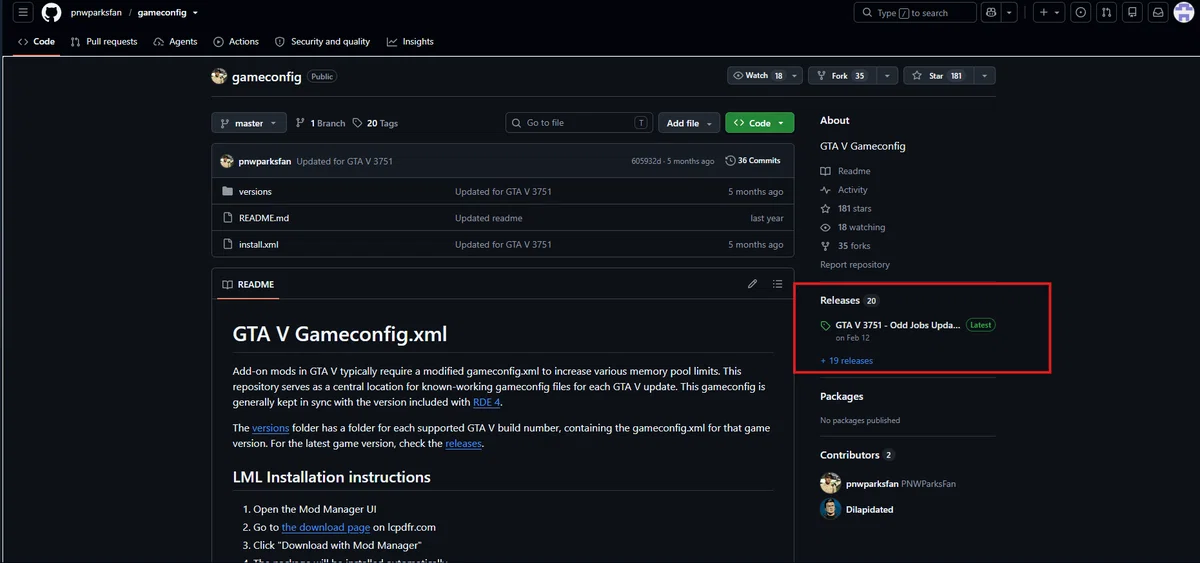The width and height of the screenshot is (1200, 563).
Task: Open the Releases 20 heading link
Action: point(849,300)
